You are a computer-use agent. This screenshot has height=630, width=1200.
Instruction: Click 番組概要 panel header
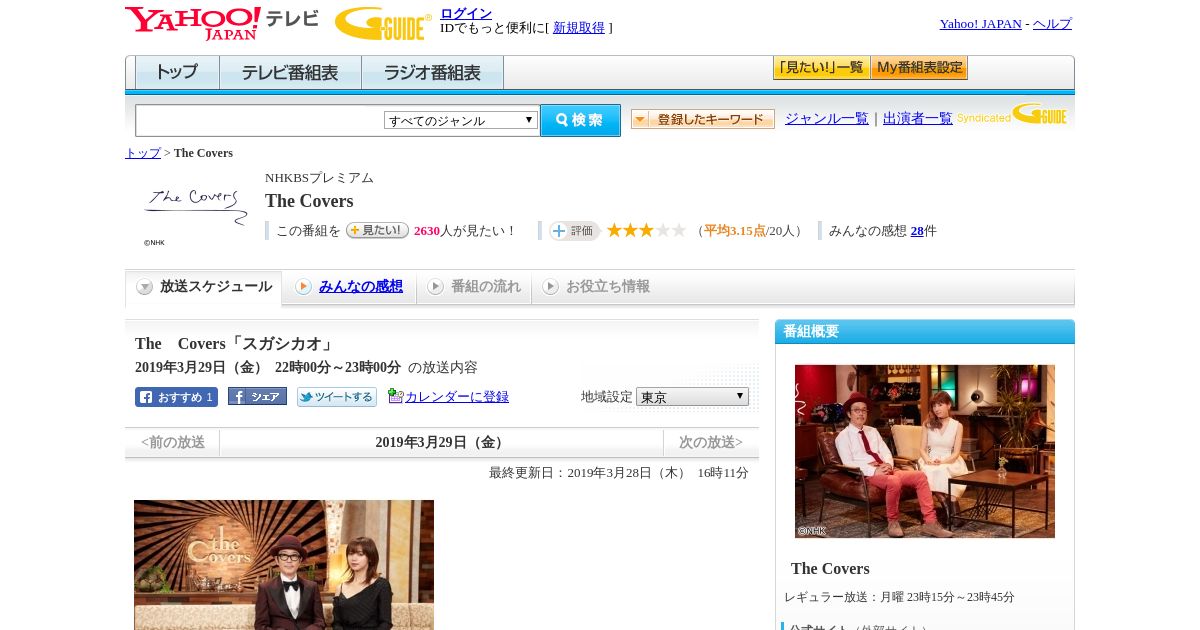coord(925,332)
